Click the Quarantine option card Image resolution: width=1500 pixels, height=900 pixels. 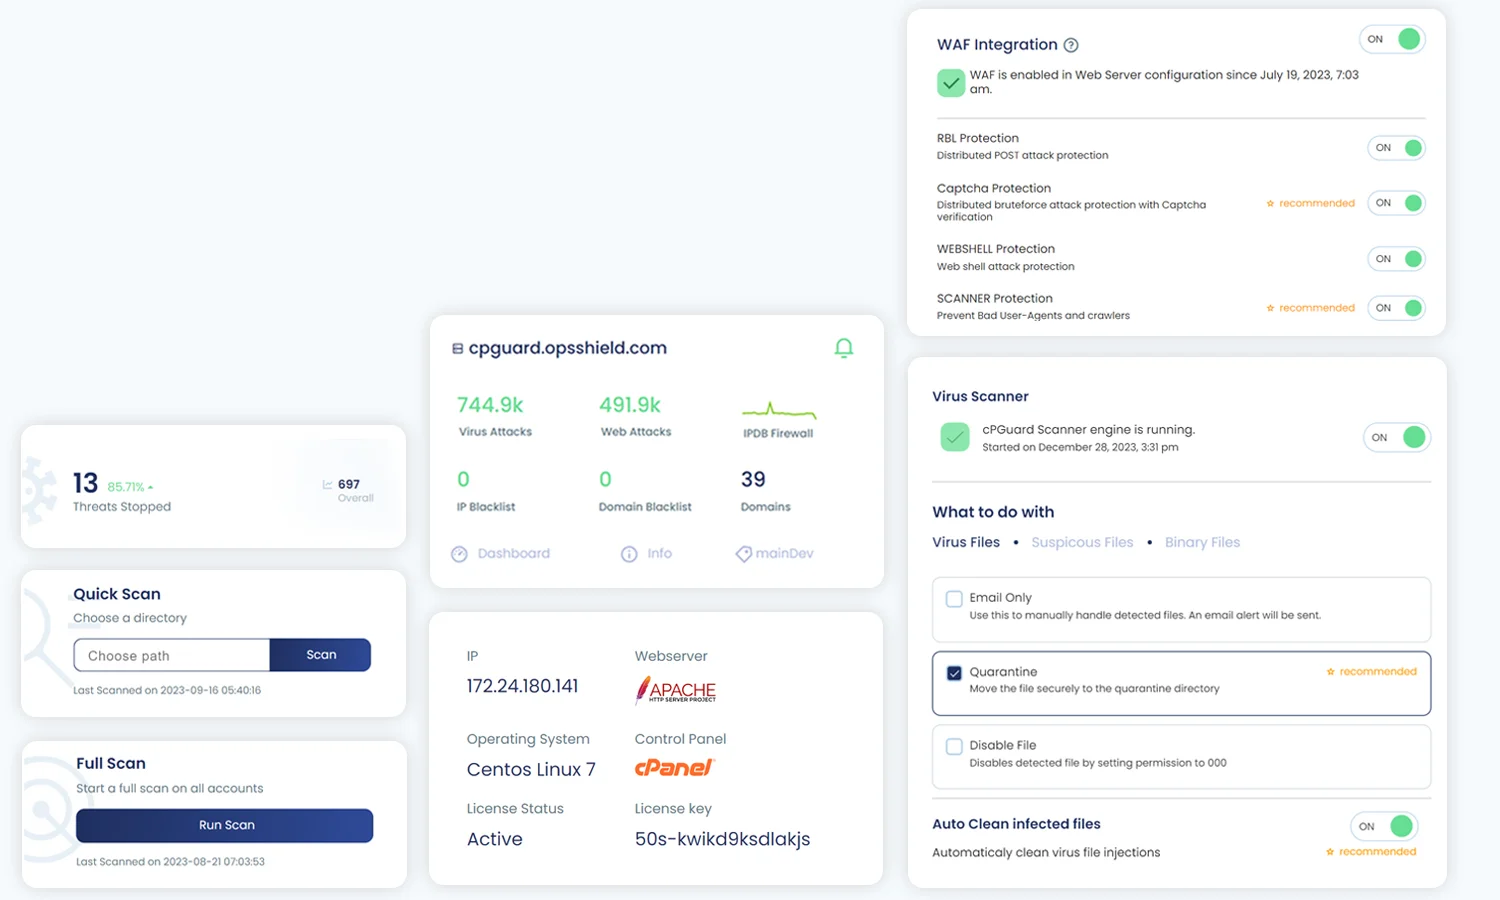point(1181,683)
